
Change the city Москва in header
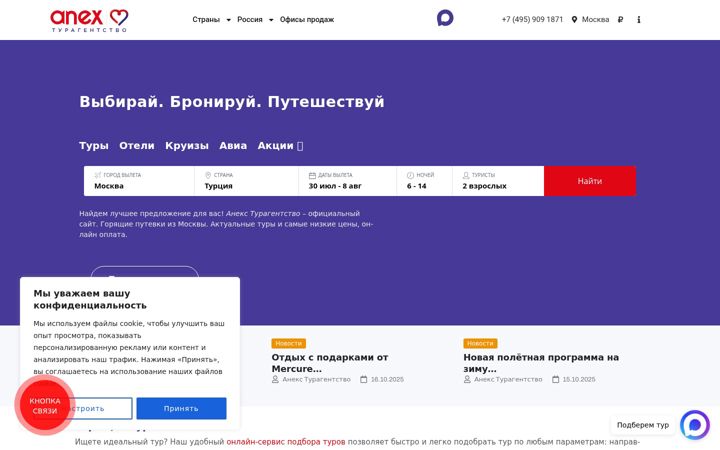[x=595, y=20]
